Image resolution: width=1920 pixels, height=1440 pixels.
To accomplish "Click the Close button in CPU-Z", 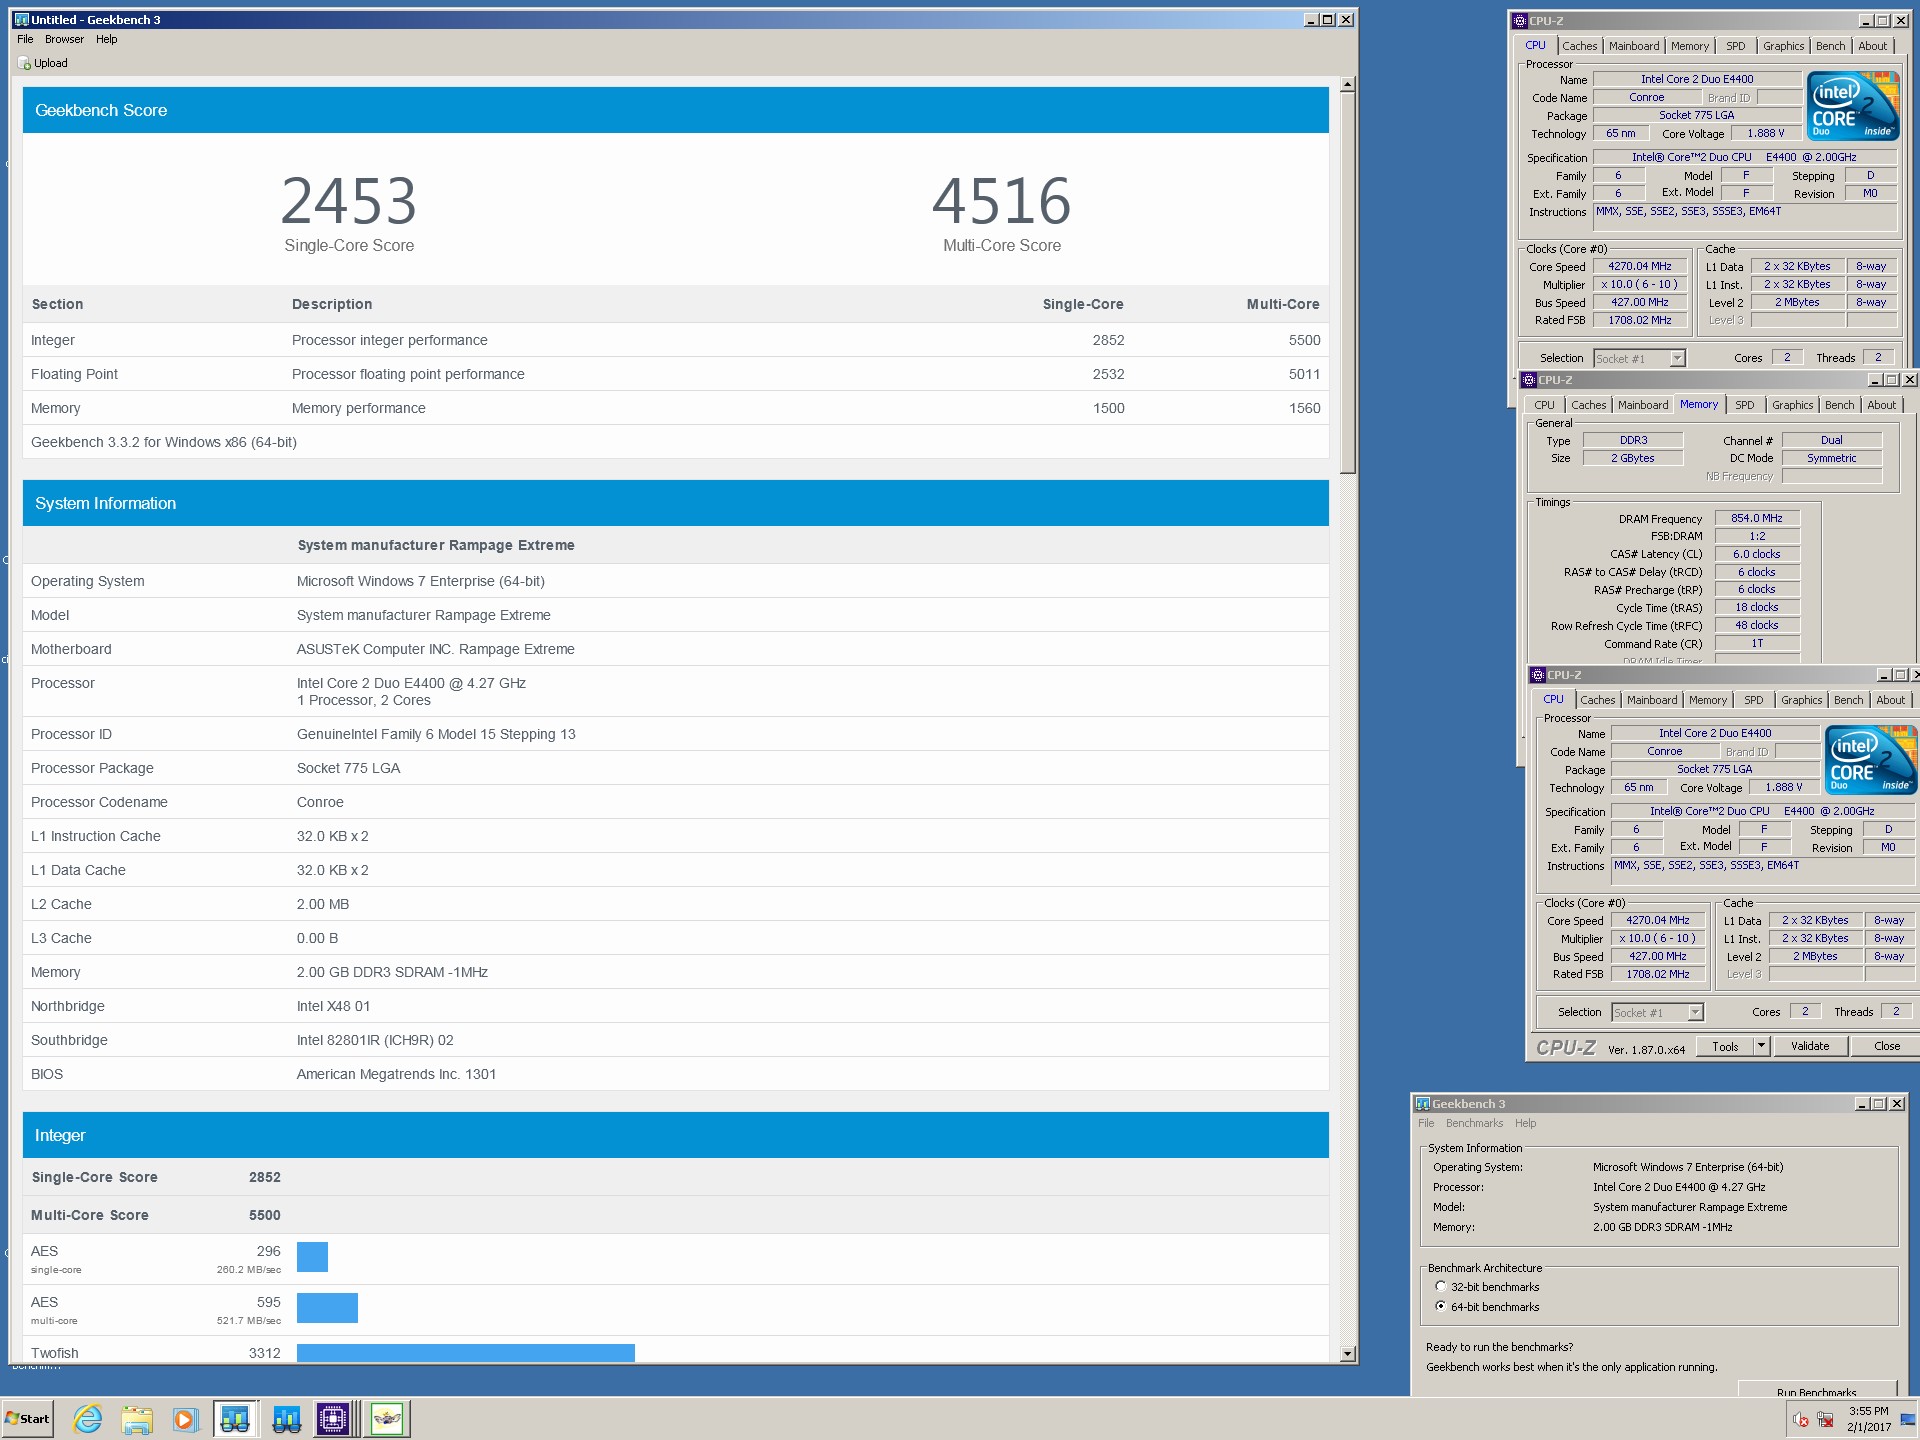I will (x=1886, y=1046).
